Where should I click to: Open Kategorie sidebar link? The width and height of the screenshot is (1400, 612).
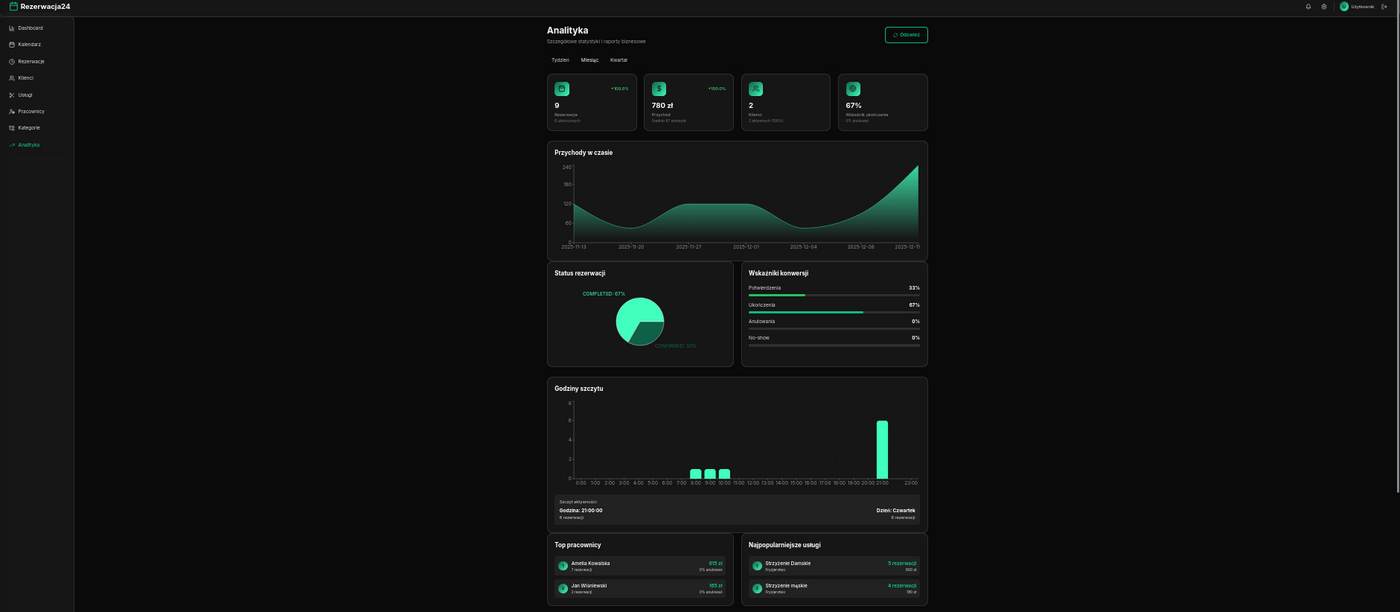tap(29, 128)
